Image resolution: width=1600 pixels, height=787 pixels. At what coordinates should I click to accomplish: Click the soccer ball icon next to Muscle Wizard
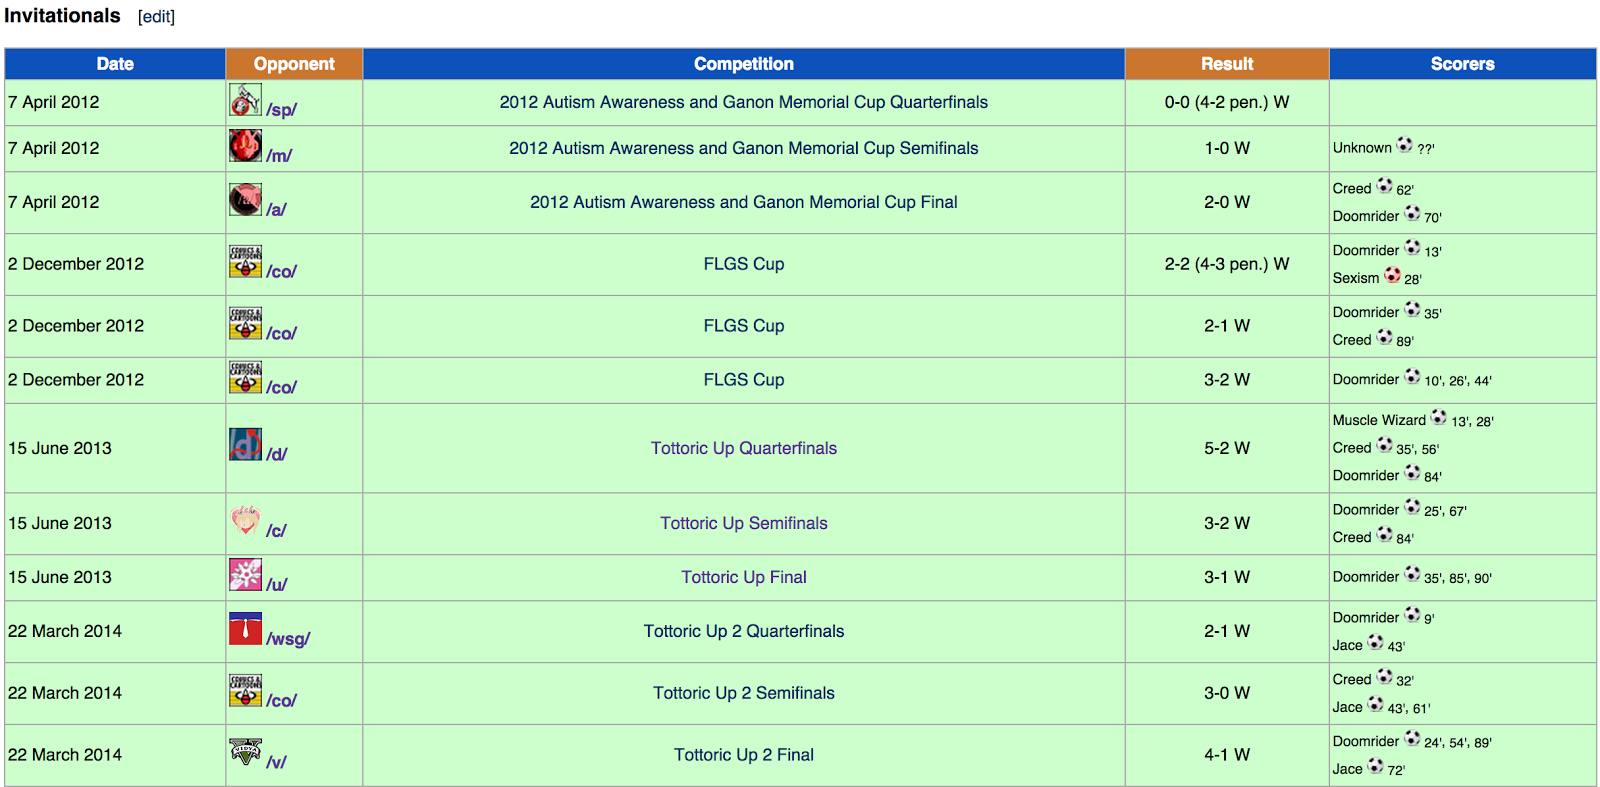click(1438, 417)
